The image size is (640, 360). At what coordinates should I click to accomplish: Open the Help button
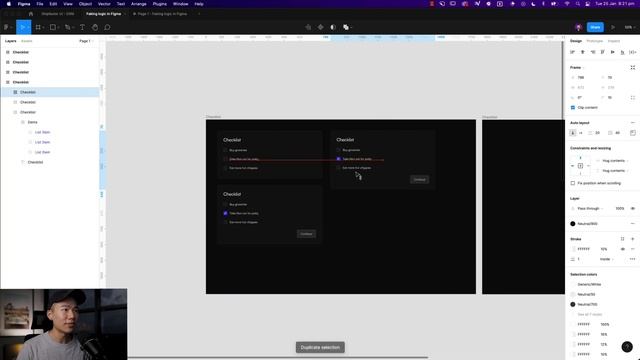tap(627, 347)
